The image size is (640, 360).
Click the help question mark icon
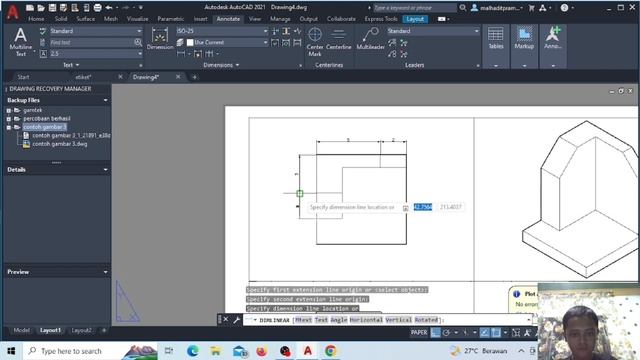564,8
